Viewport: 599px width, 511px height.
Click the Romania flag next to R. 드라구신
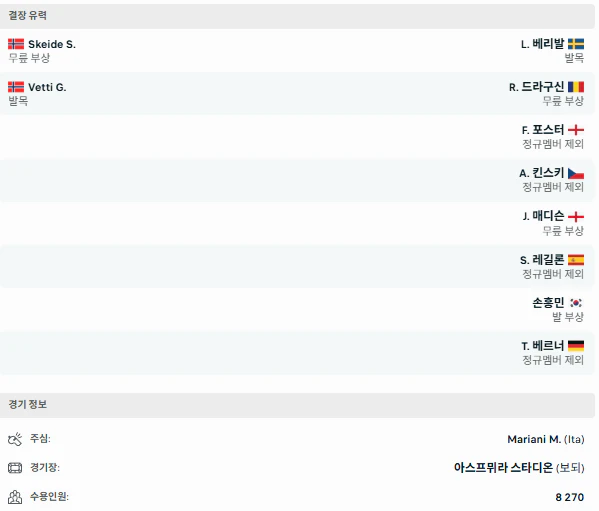click(x=576, y=87)
